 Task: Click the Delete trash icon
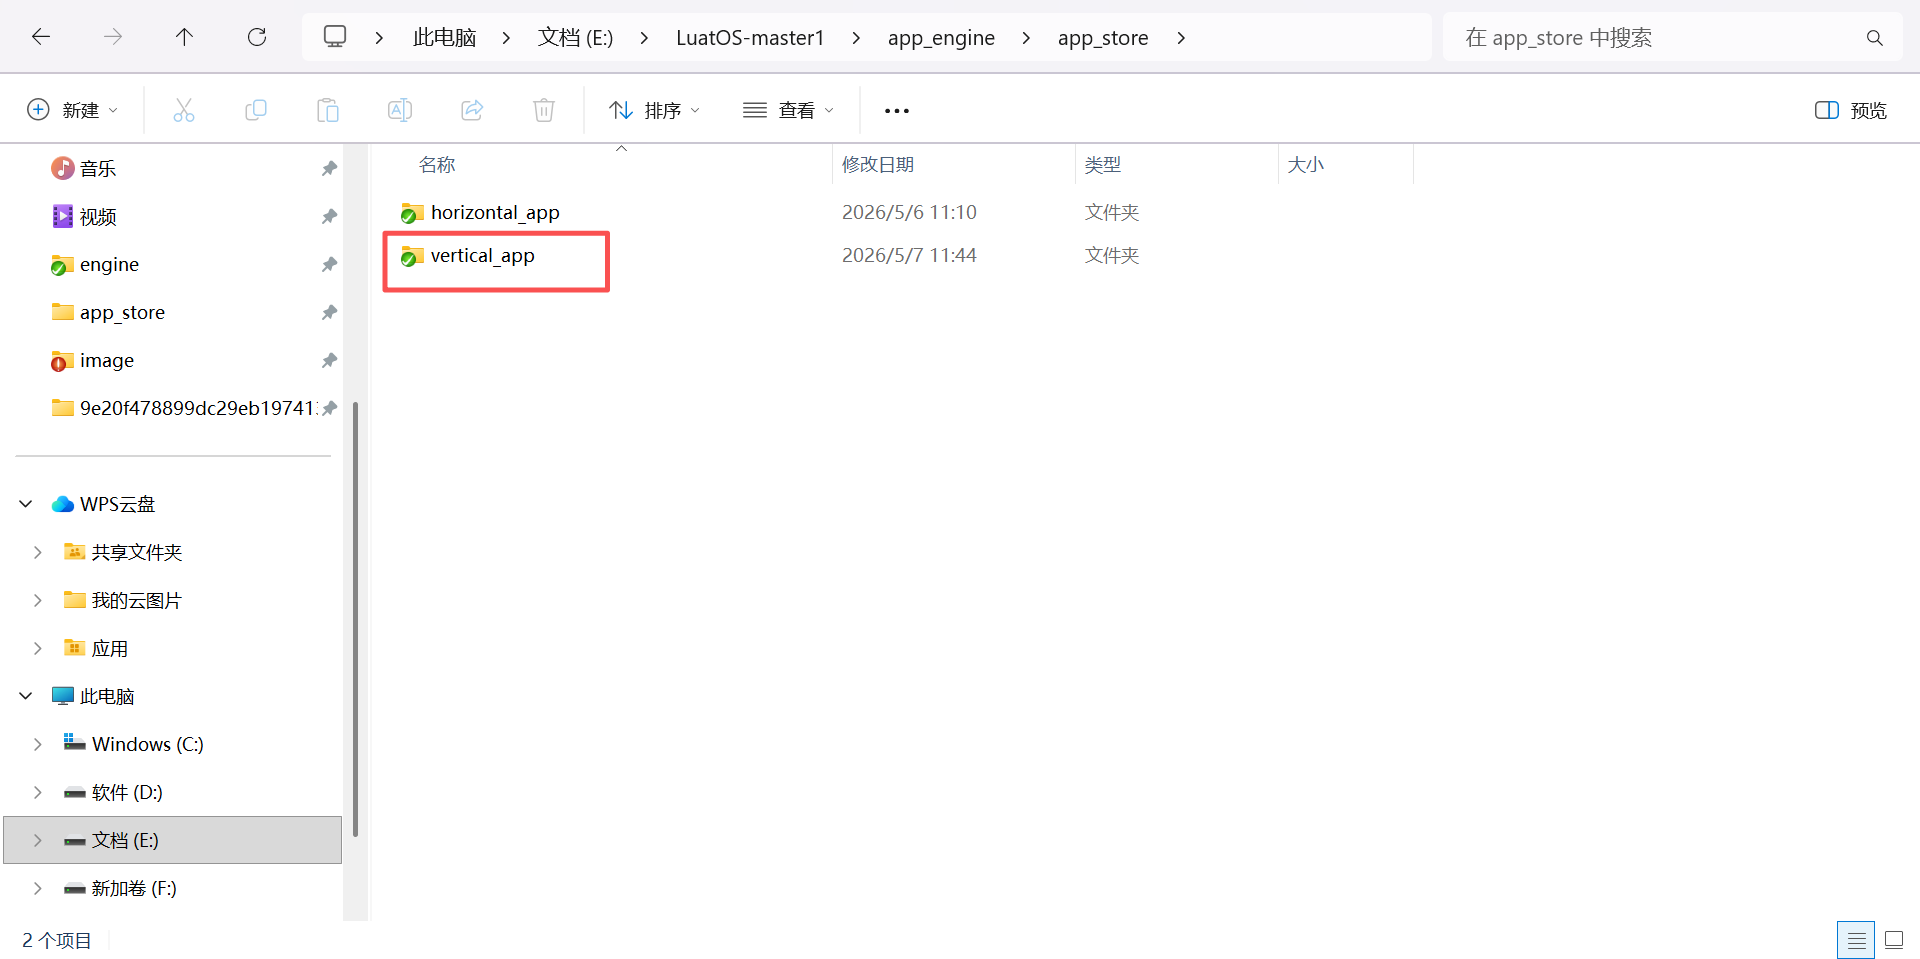tap(544, 110)
